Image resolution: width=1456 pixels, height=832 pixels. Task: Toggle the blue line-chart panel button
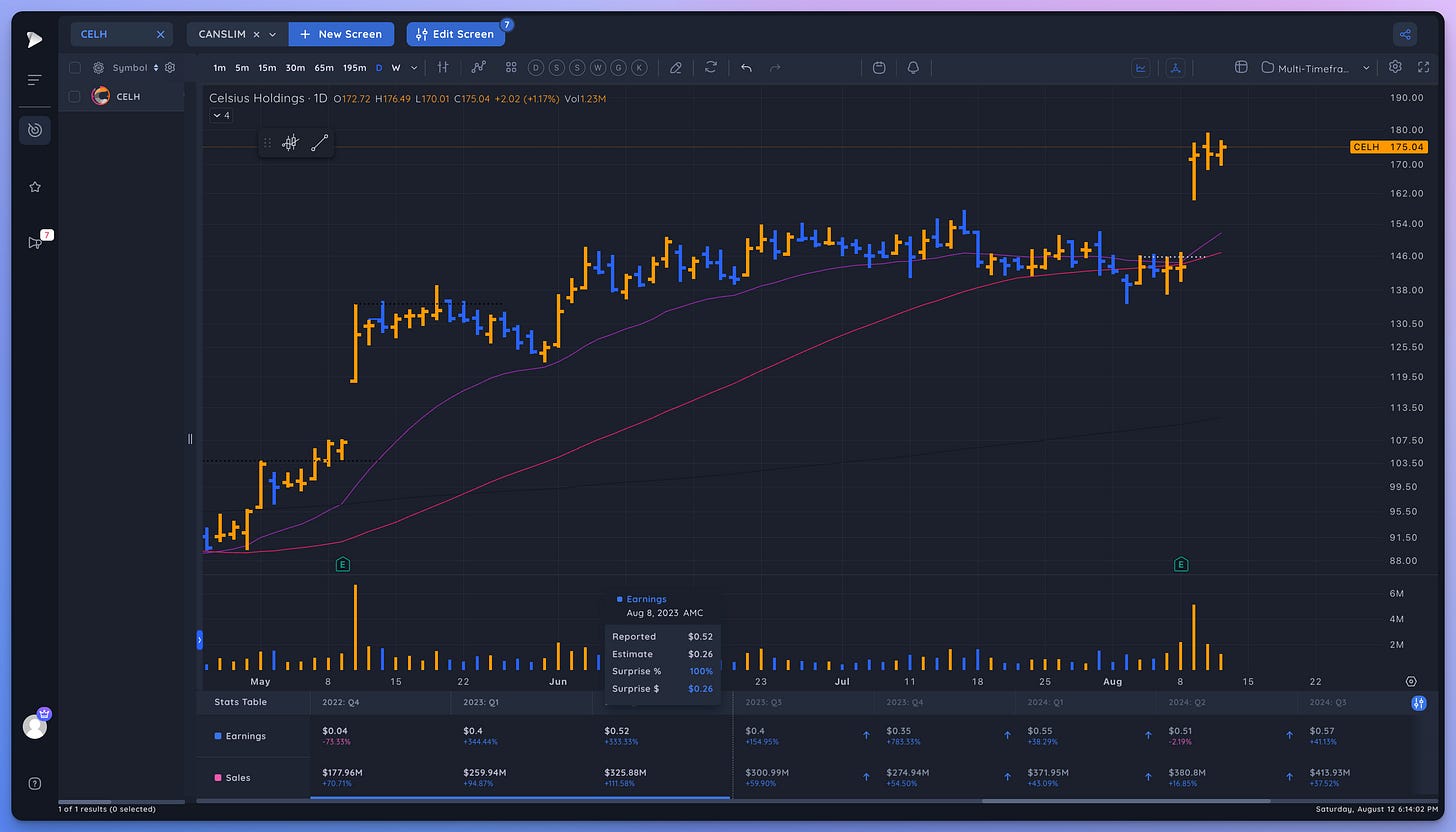[1141, 68]
